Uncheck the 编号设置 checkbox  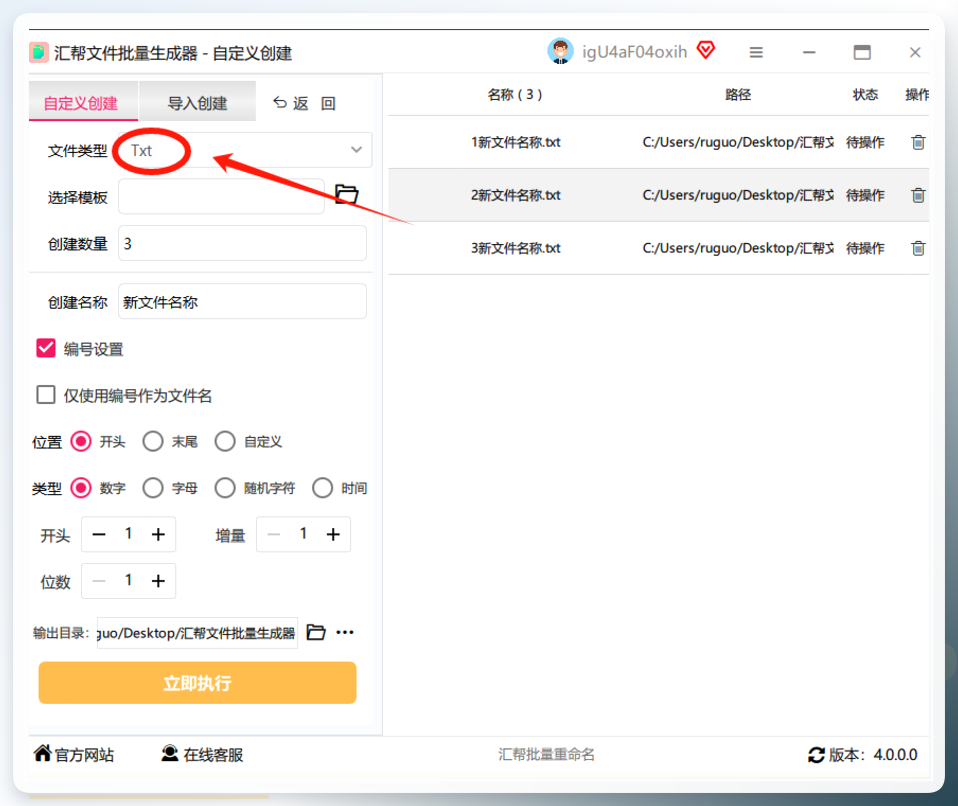pos(46,348)
